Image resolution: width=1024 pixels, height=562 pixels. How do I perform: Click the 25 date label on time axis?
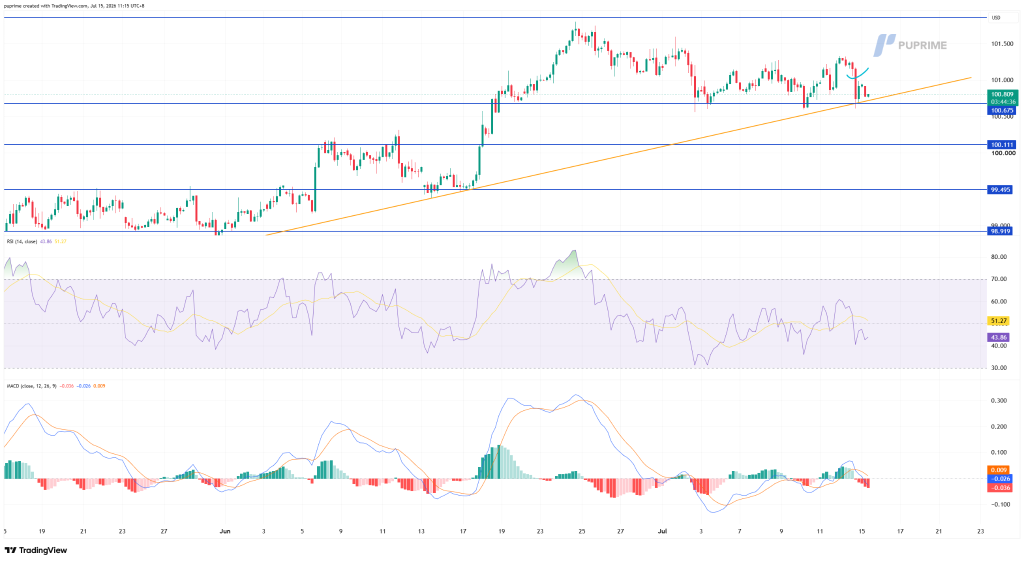point(582,531)
